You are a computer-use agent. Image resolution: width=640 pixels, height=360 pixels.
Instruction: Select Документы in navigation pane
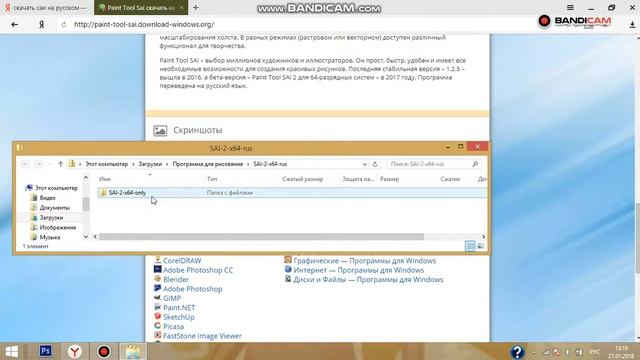pyautogui.click(x=51, y=208)
